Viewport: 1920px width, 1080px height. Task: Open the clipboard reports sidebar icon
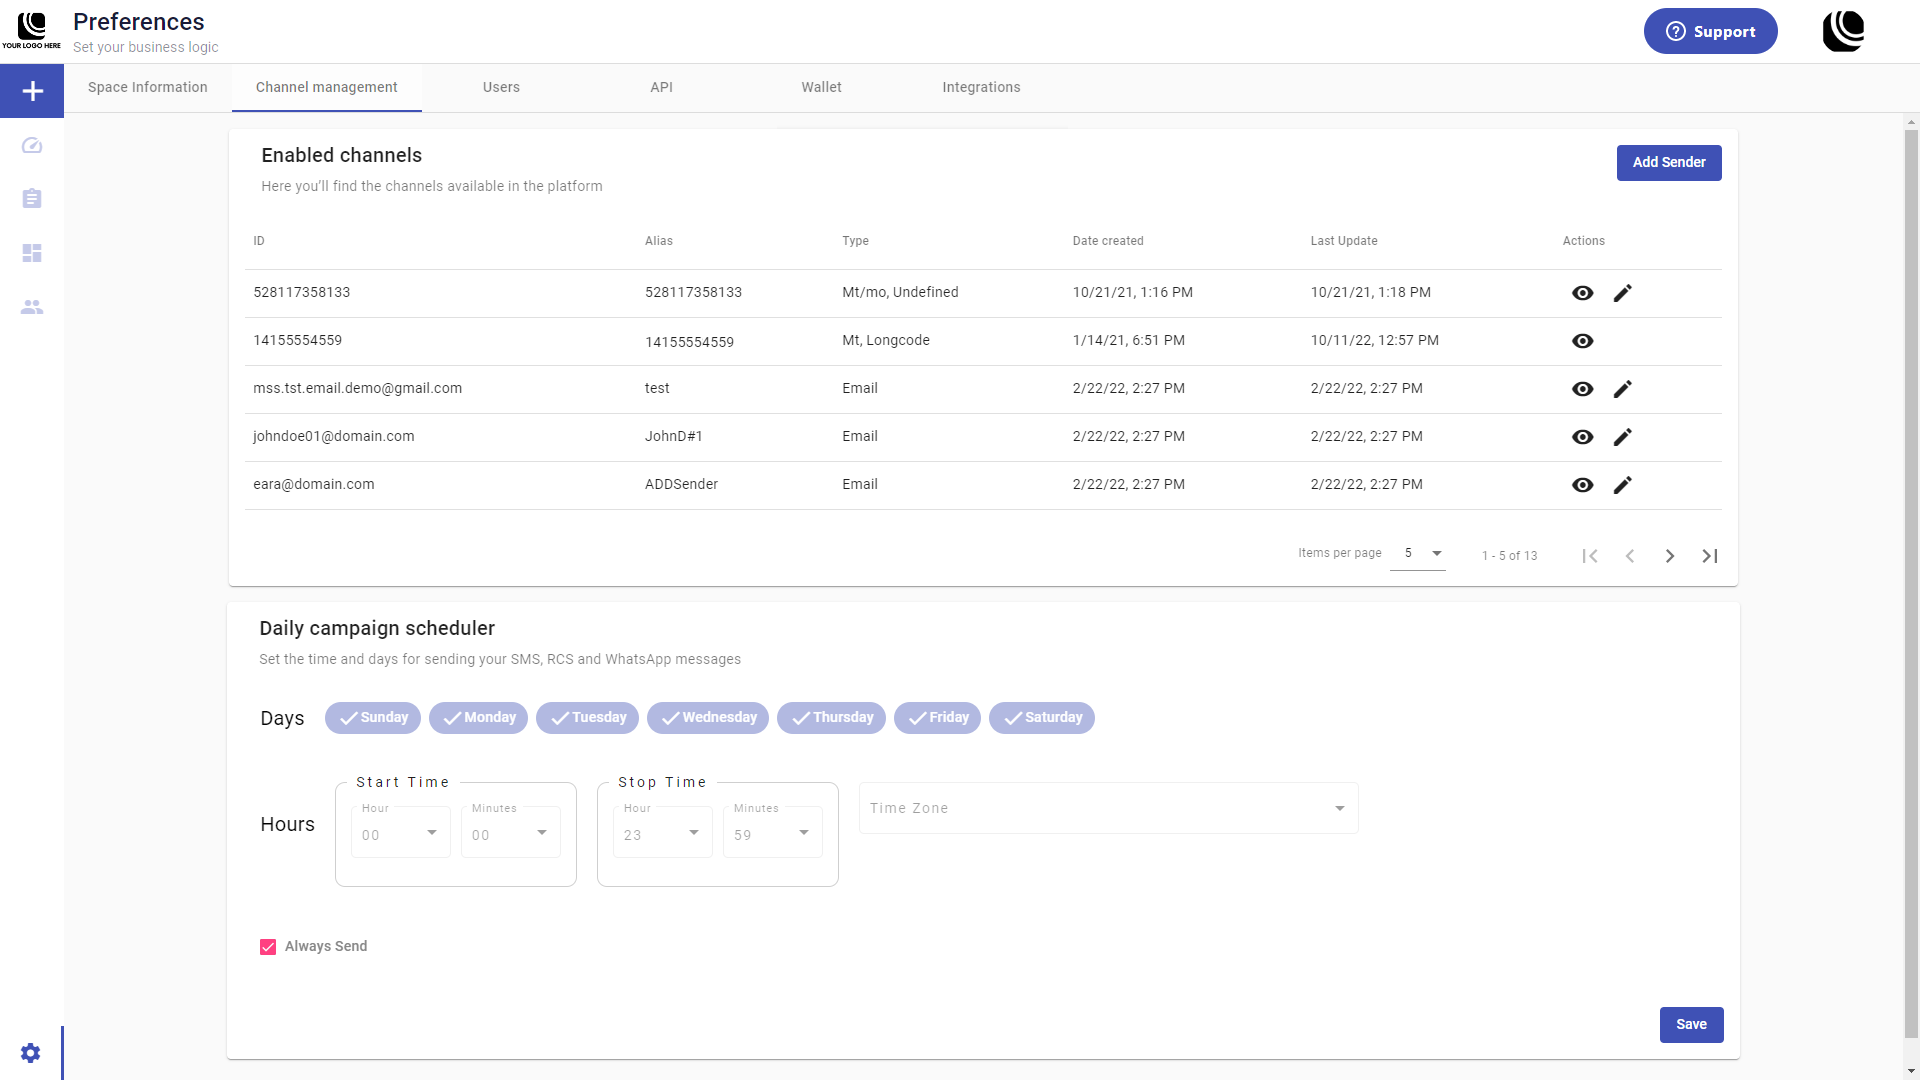click(32, 199)
